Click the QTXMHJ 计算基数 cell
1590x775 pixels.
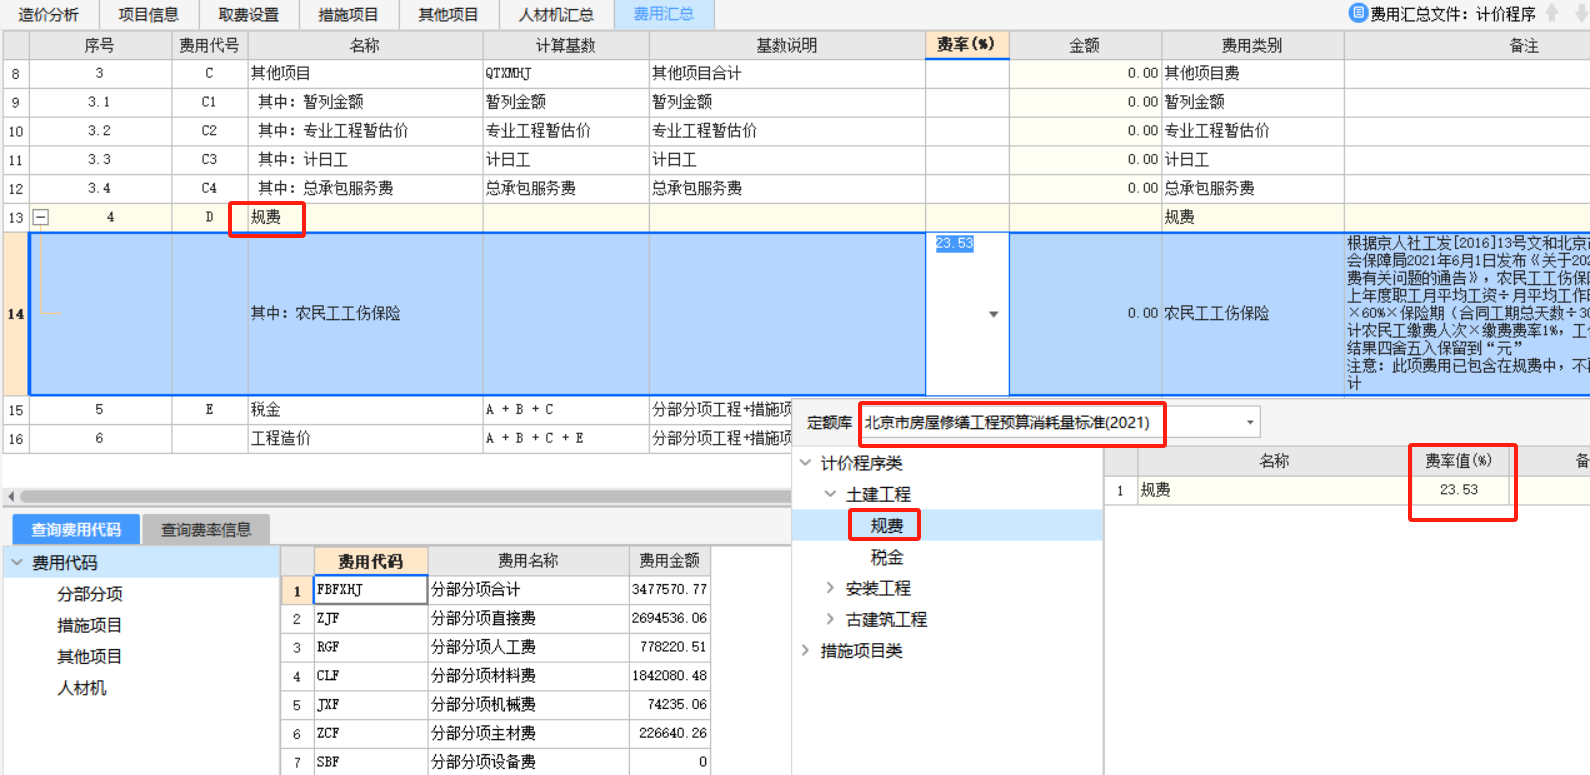point(566,73)
